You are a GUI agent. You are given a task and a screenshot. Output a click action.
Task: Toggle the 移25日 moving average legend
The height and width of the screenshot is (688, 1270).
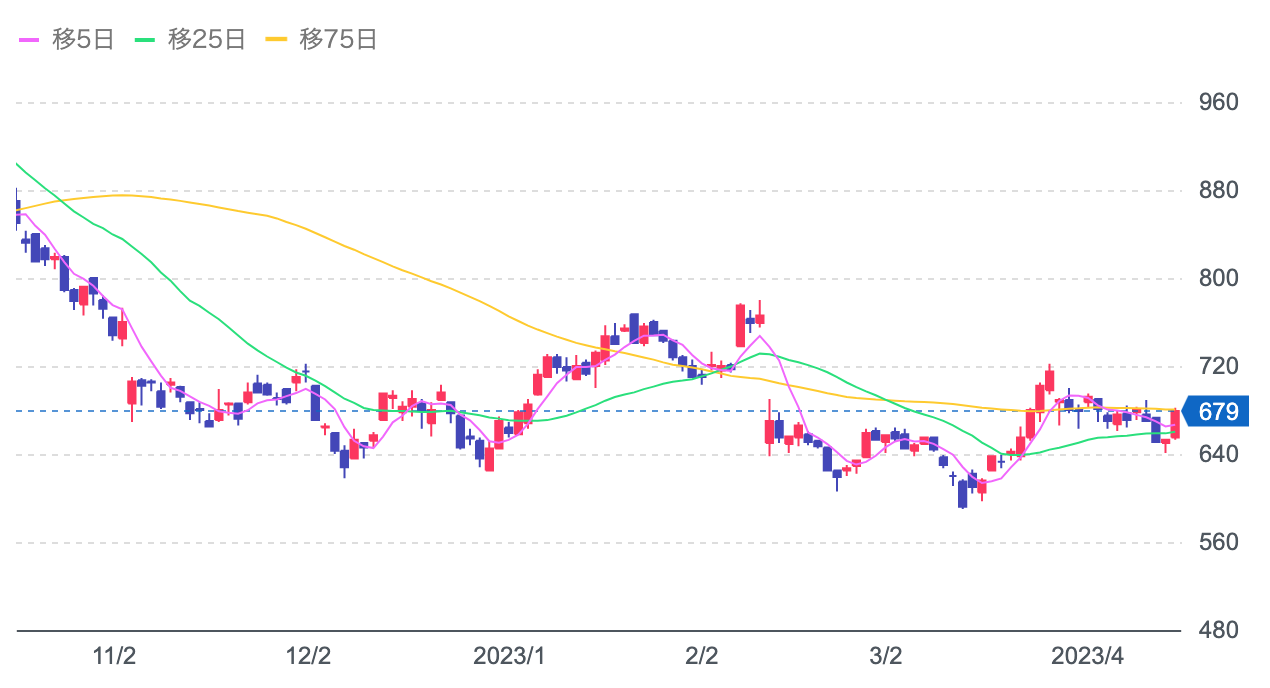190,40
